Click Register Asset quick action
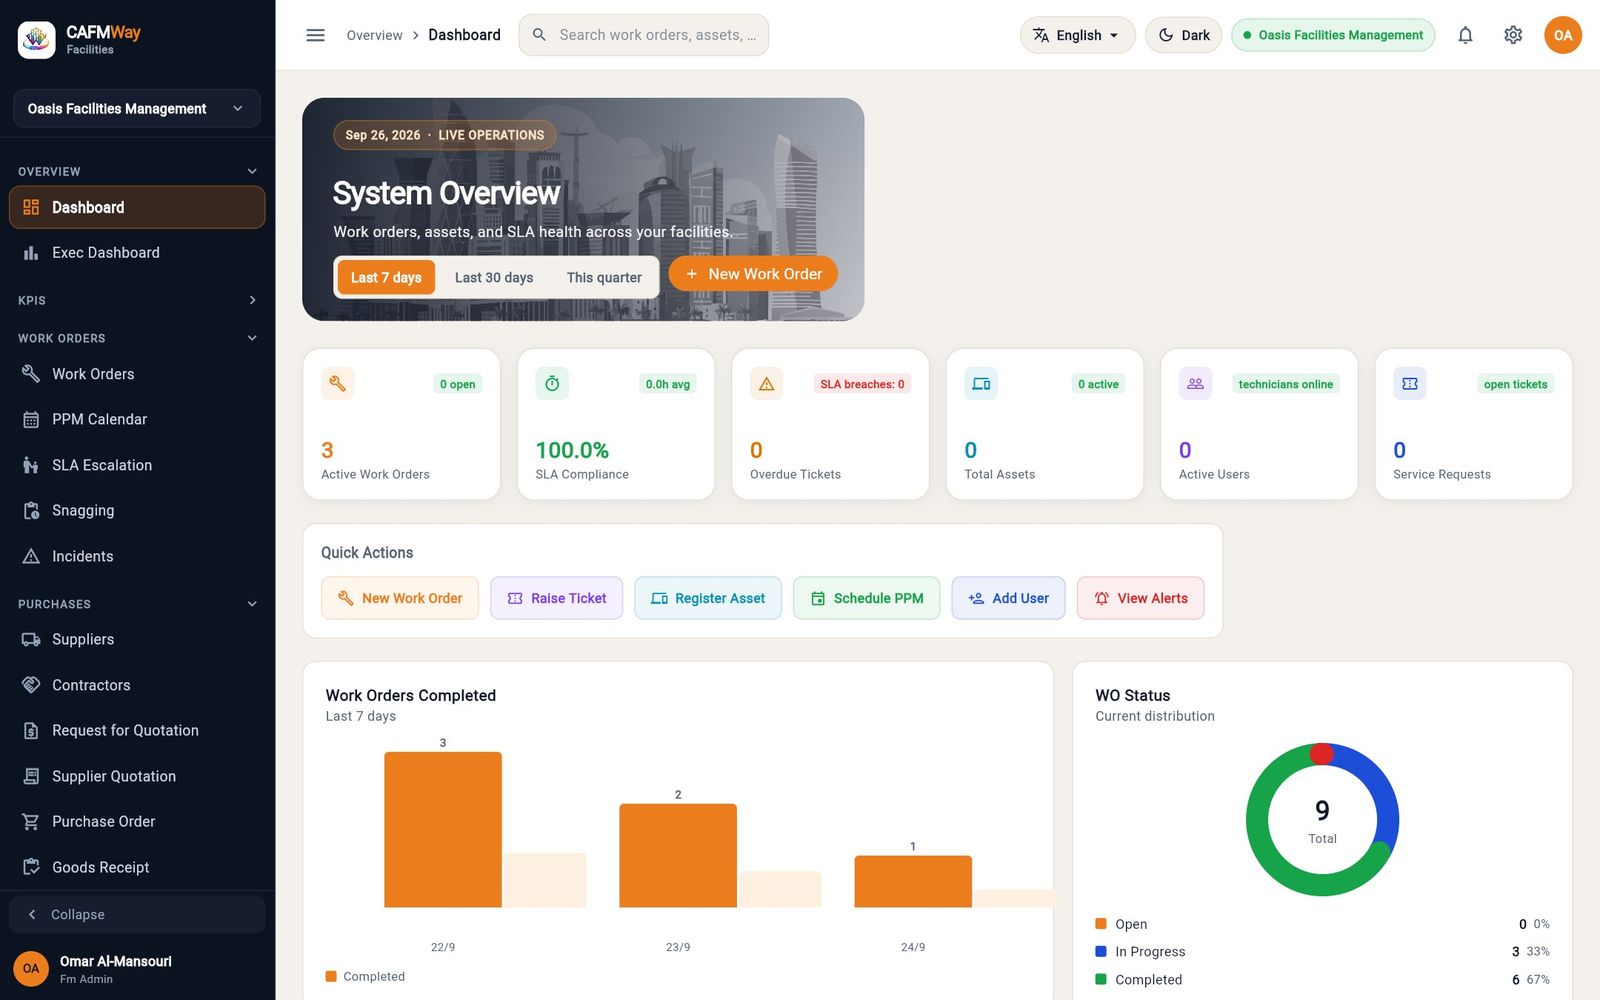The image size is (1600, 1000). click(708, 598)
